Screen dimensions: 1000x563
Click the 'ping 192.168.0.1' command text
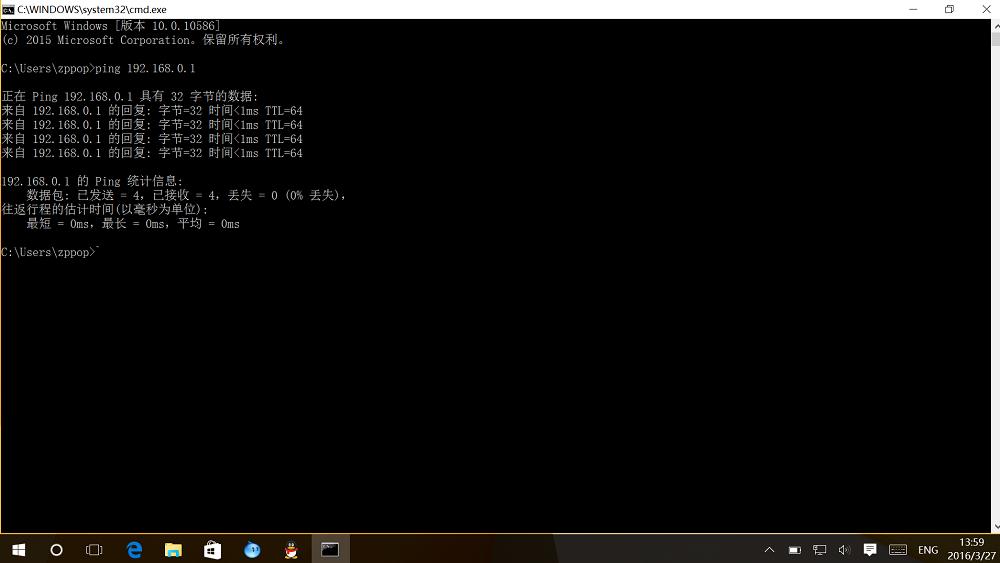point(145,68)
